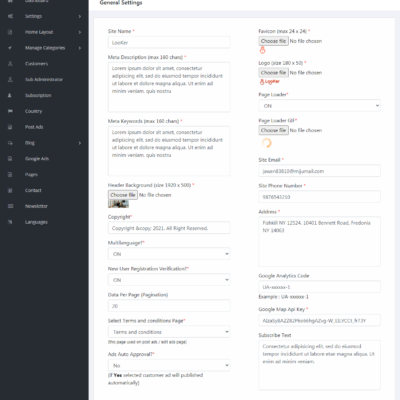Click the Post Ads sidebar icon
Image resolution: width=400 pixels, height=400 pixels.
tap(10, 127)
